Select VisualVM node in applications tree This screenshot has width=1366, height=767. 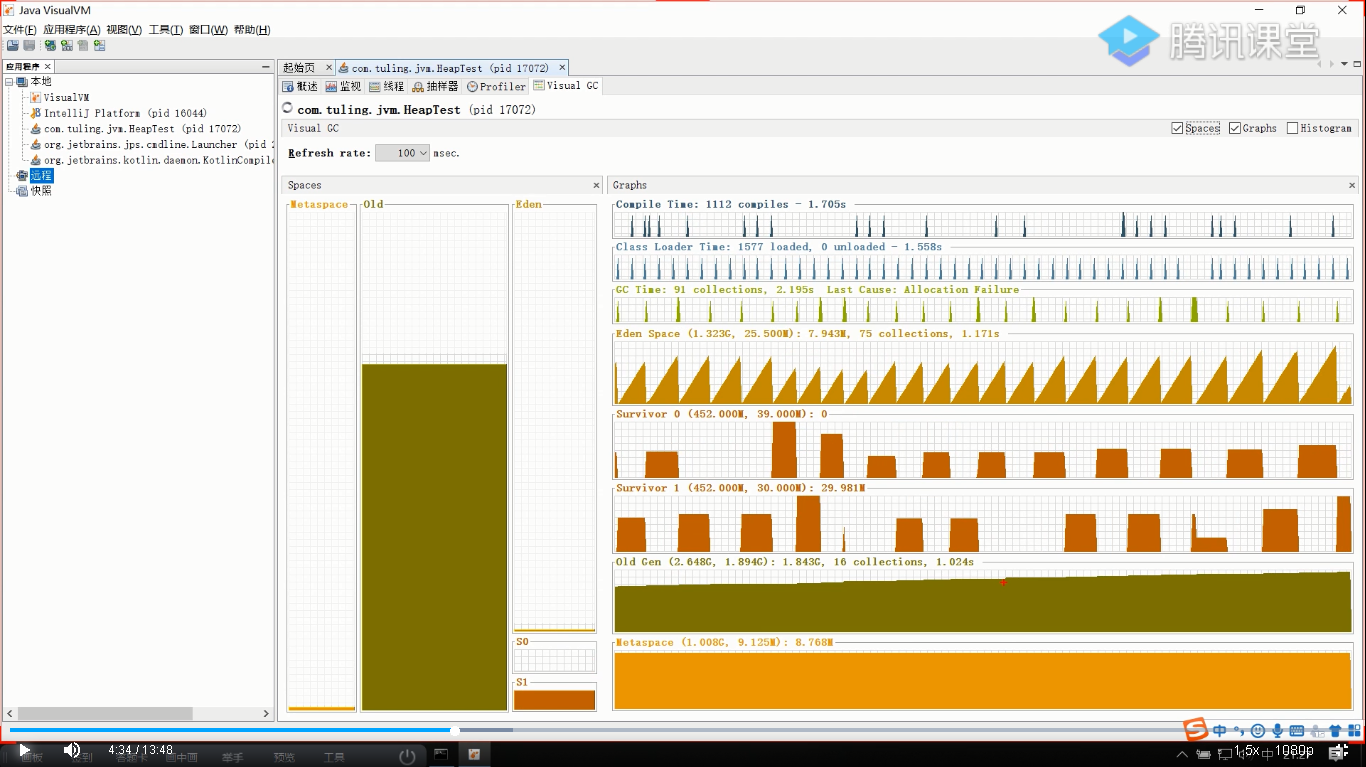[66, 97]
